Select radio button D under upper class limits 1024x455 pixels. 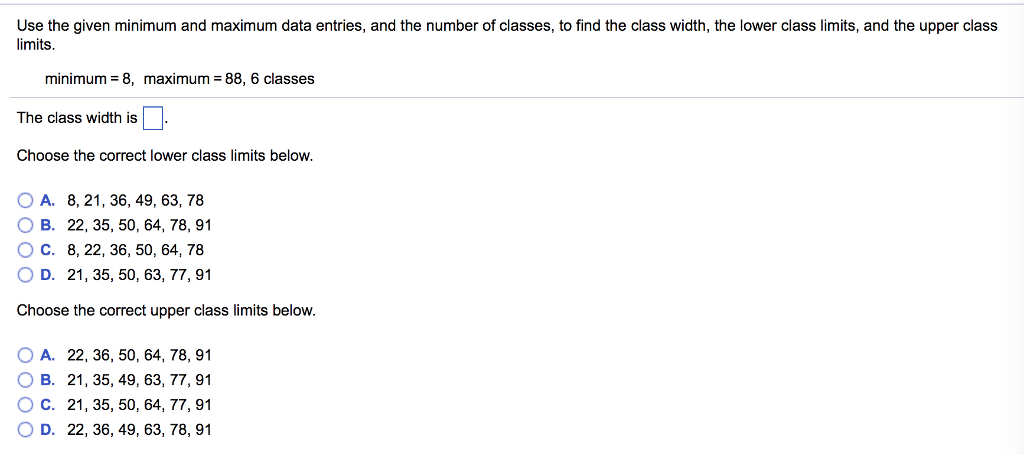tap(25, 430)
